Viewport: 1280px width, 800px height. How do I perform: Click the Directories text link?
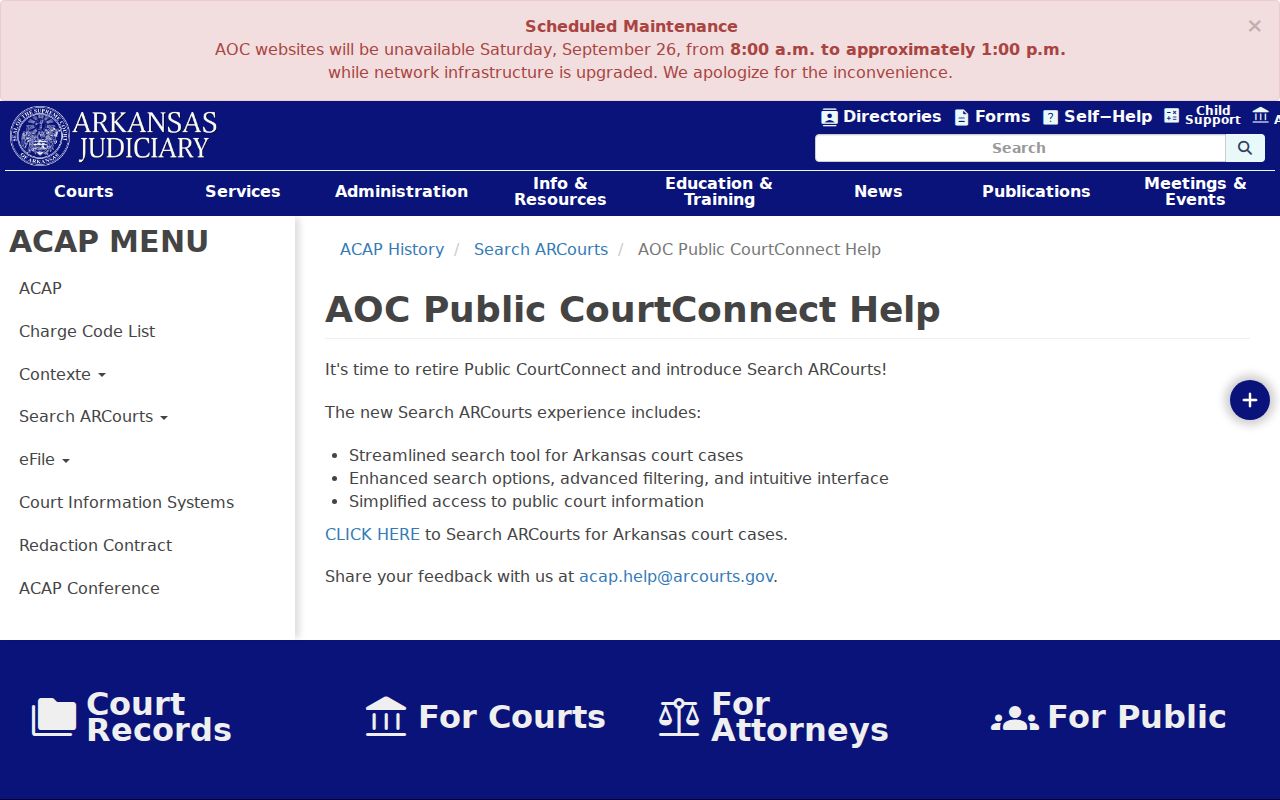click(x=892, y=117)
